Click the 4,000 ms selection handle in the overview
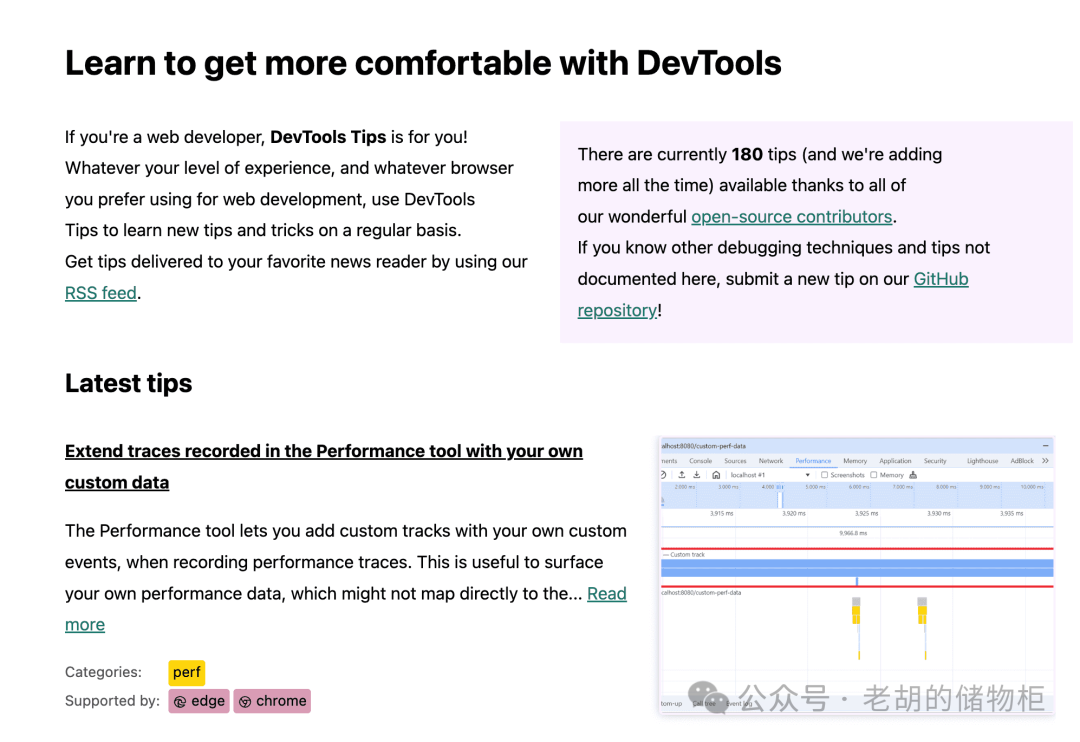 tap(780, 498)
